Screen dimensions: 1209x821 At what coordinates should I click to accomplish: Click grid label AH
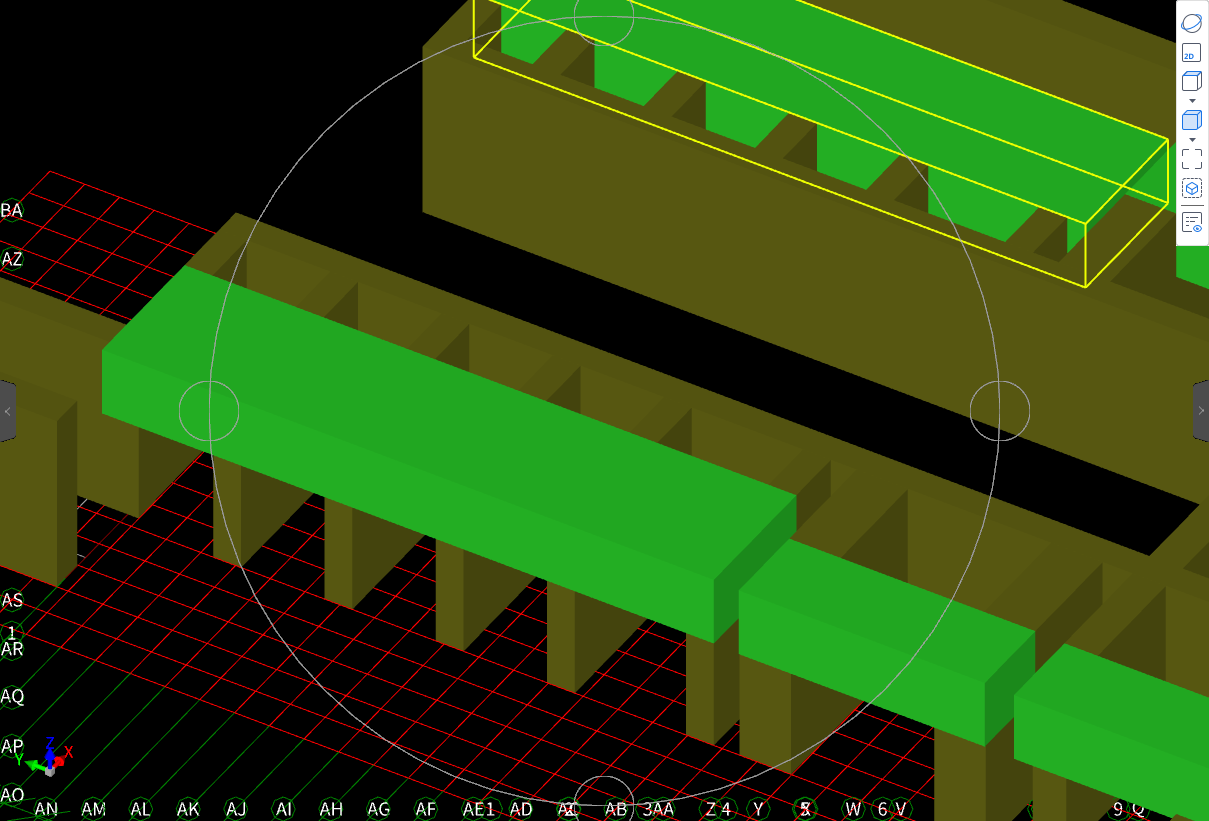pyautogui.click(x=331, y=809)
